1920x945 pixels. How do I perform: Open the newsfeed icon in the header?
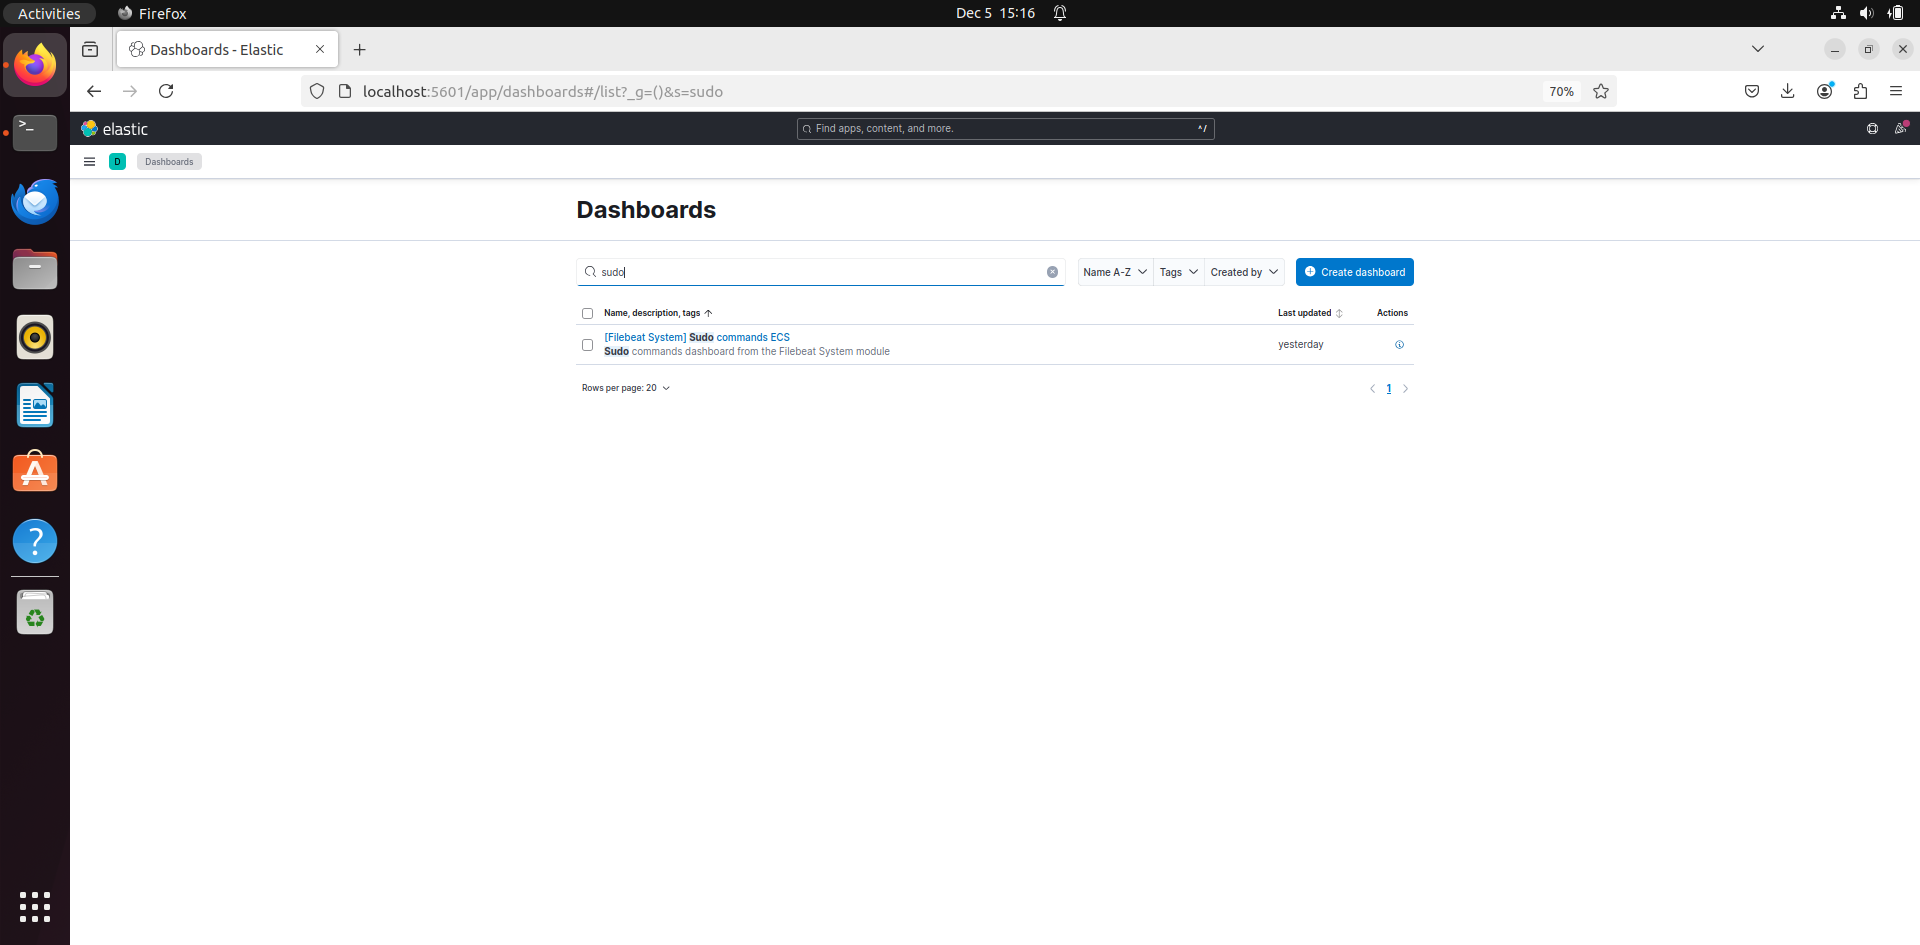(x=1900, y=128)
